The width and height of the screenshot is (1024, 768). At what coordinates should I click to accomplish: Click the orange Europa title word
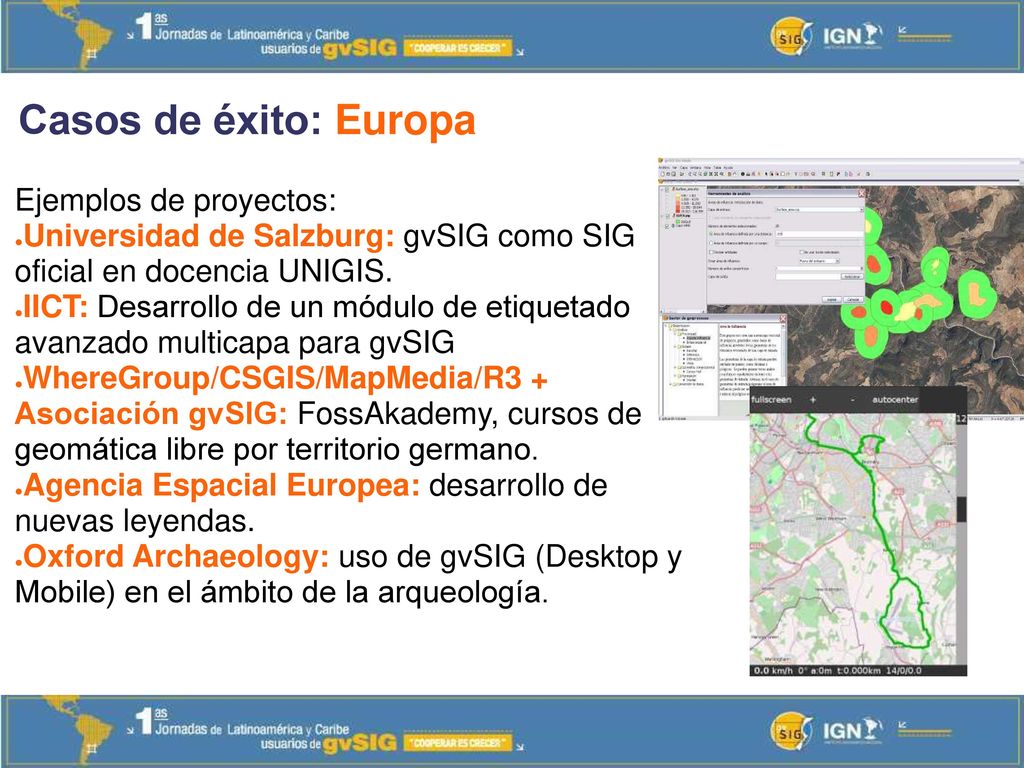pyautogui.click(x=406, y=121)
